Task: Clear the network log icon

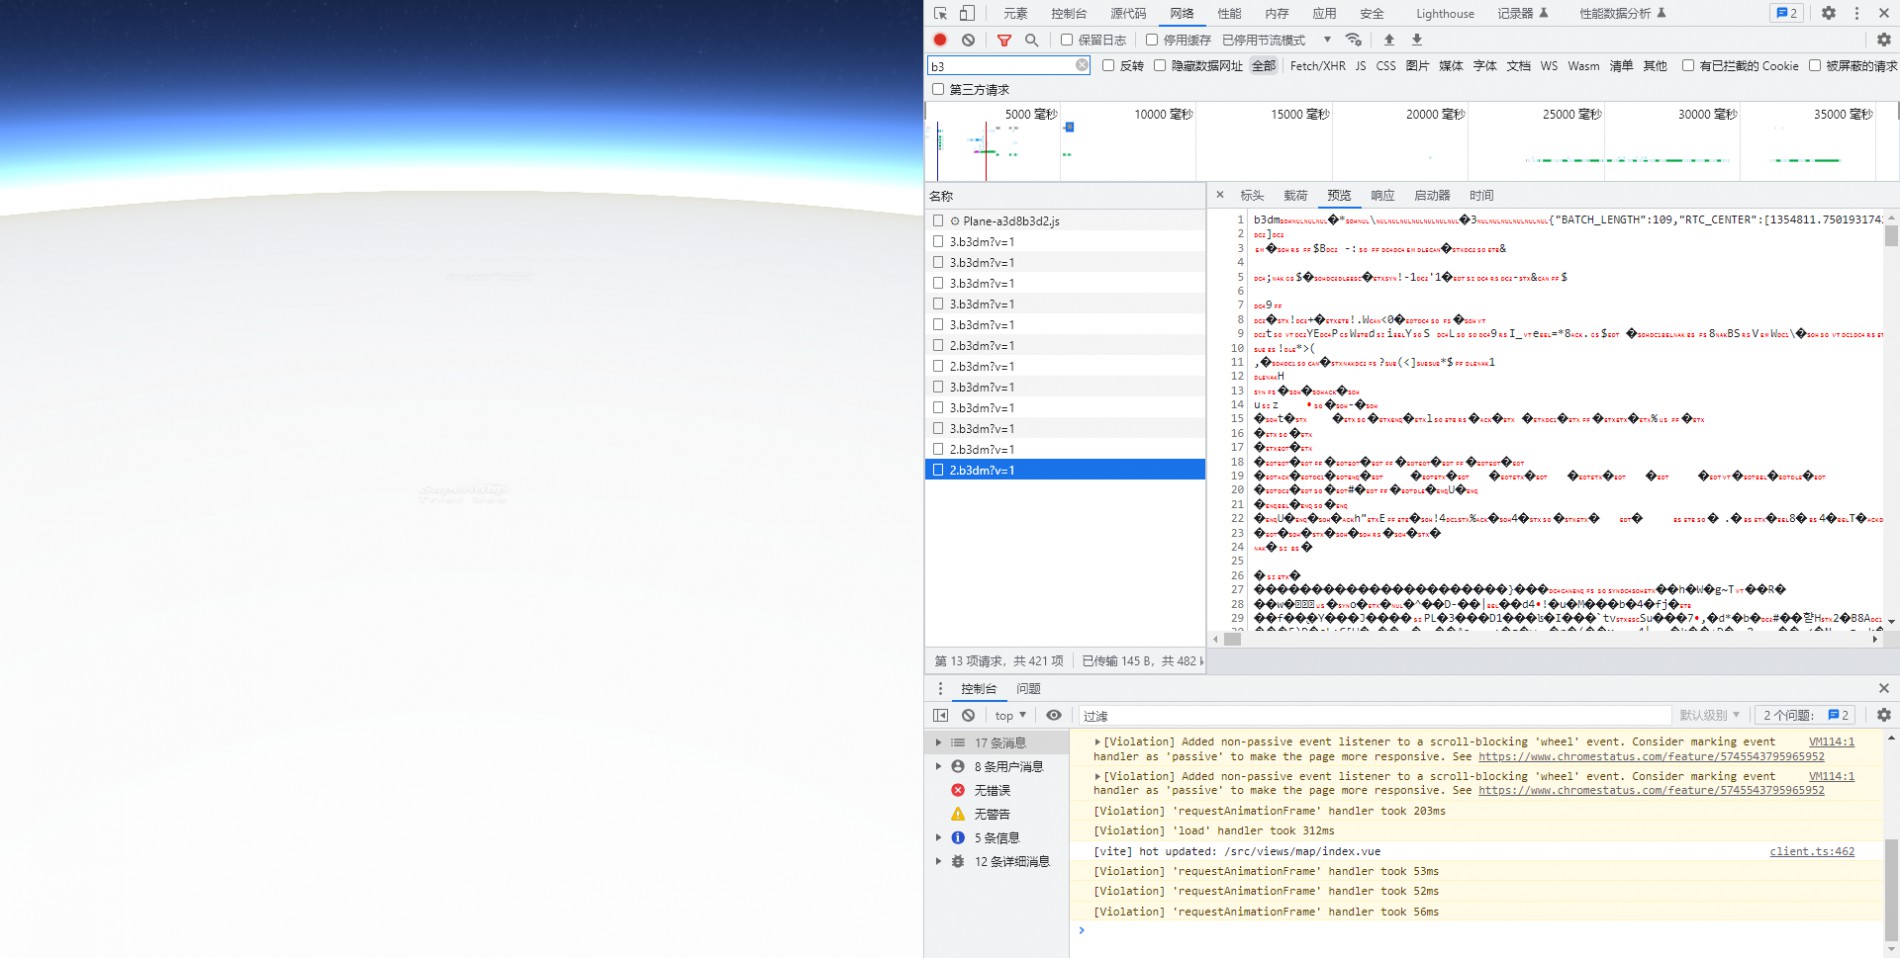Action: click(968, 40)
